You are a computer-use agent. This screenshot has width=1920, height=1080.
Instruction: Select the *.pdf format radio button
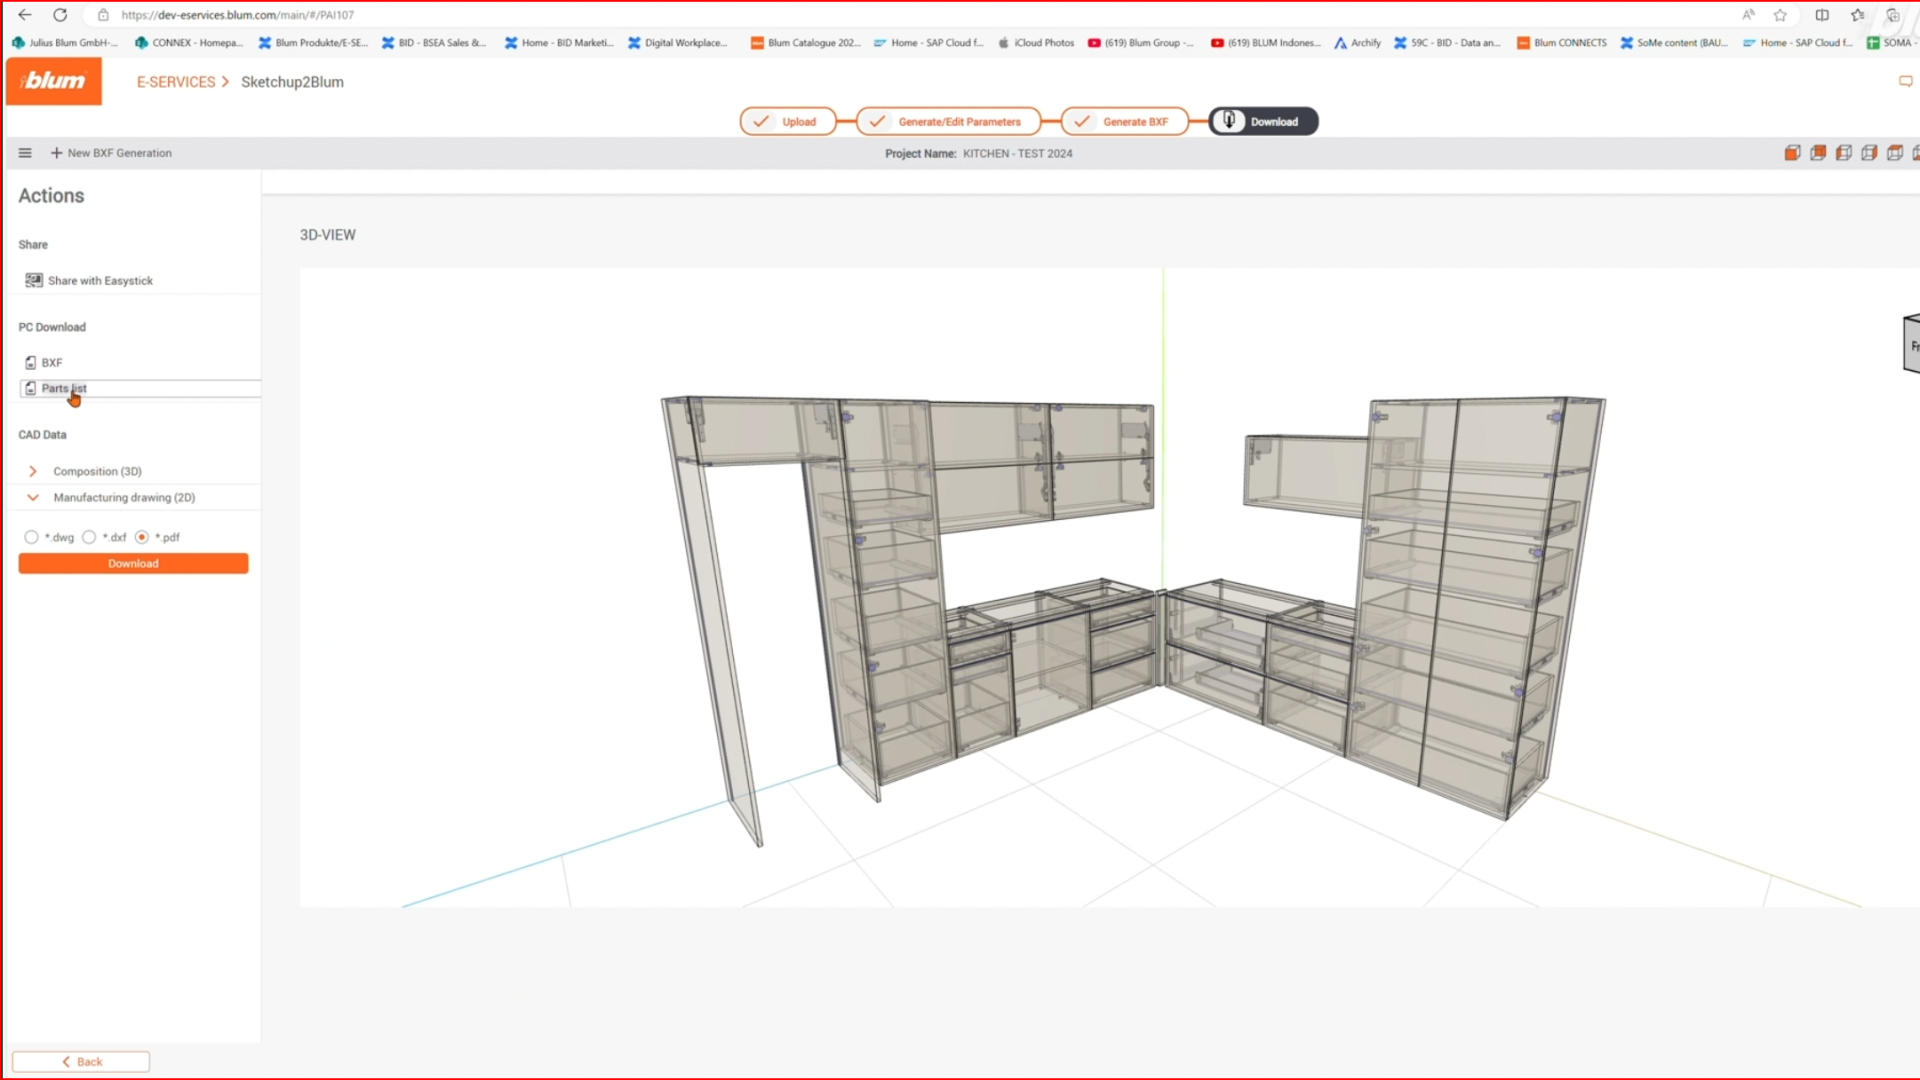142,537
